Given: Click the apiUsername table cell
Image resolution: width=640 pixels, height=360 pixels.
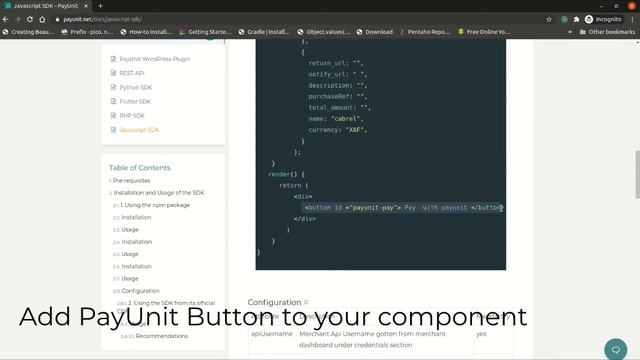Looking at the screenshot, I should pos(272,334).
